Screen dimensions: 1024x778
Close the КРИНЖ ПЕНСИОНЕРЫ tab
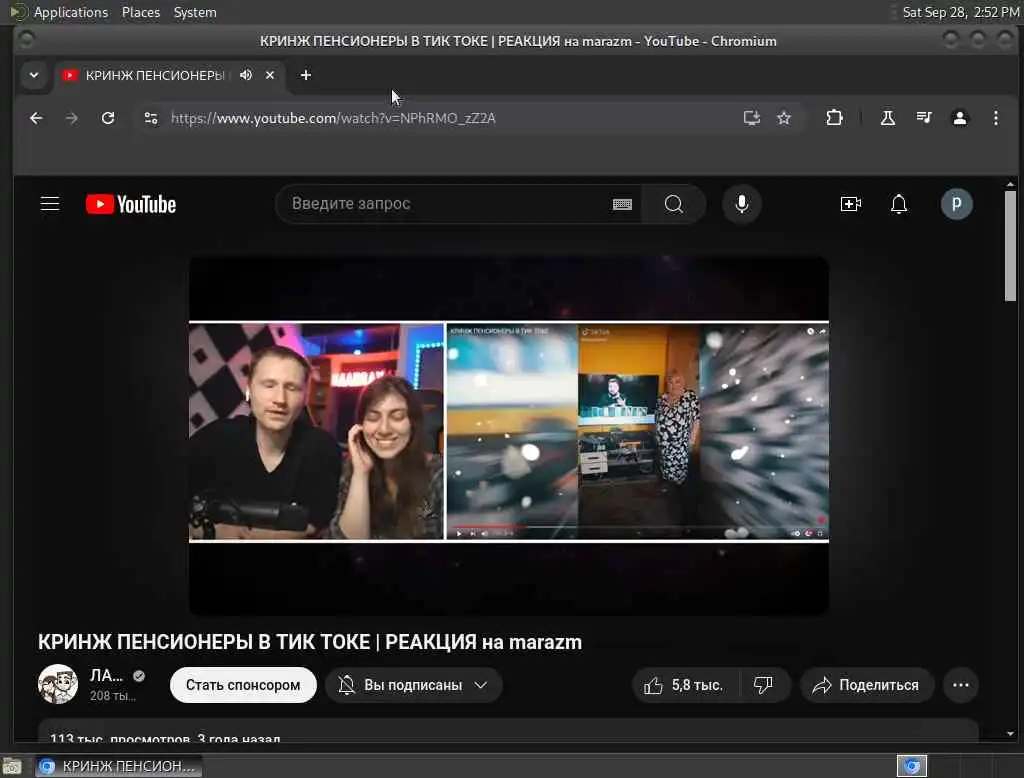pyautogui.click(x=270, y=75)
